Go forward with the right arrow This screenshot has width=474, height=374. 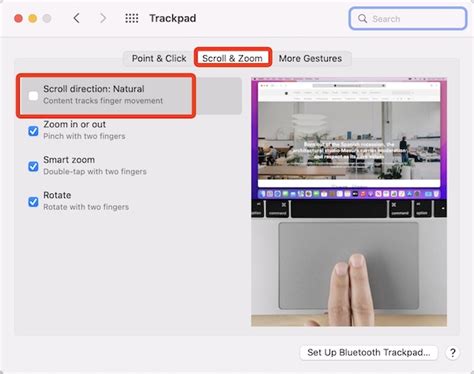click(x=103, y=18)
